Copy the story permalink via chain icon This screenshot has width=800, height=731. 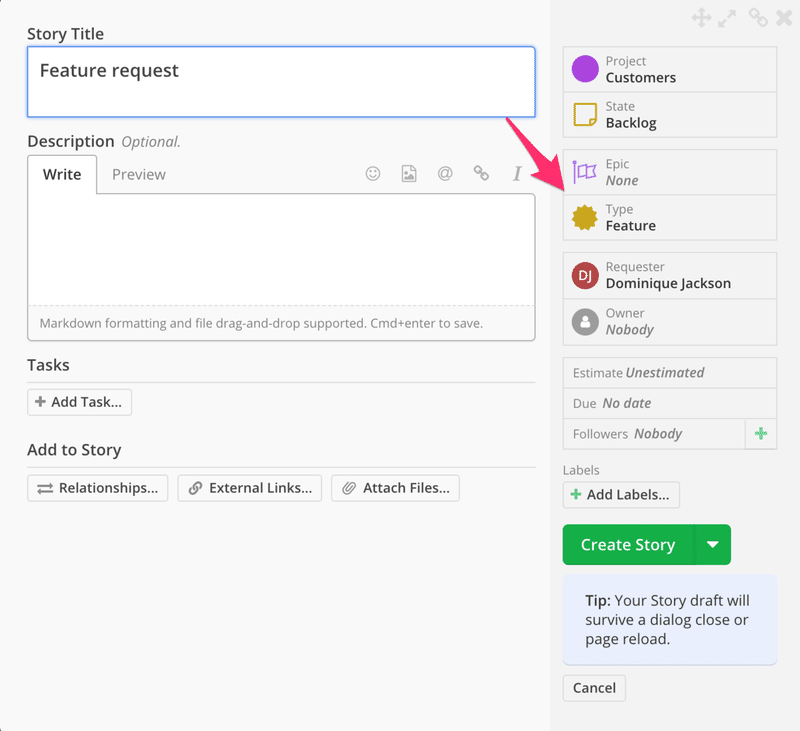[x=758, y=18]
